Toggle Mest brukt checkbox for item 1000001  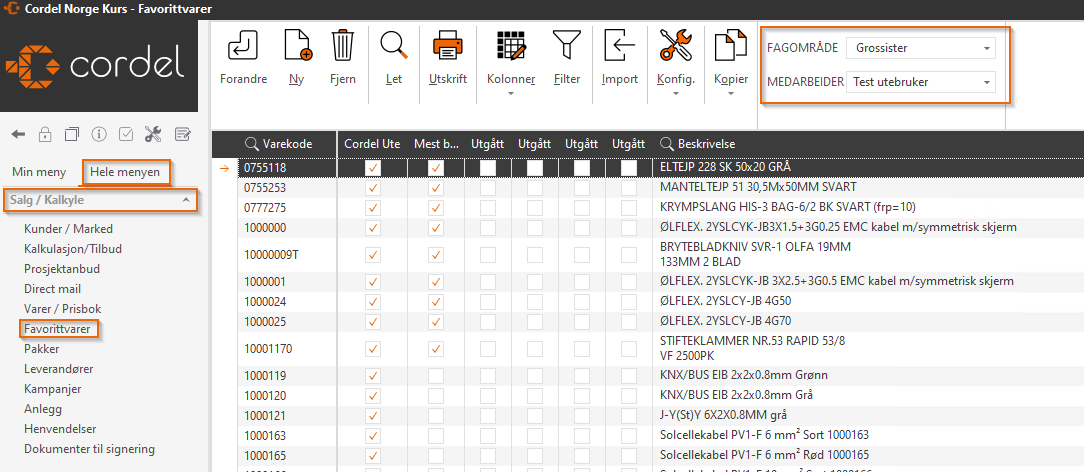pyautogui.click(x=436, y=282)
